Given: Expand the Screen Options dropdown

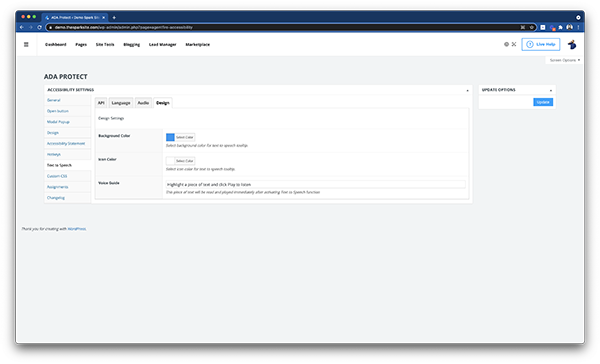Looking at the screenshot, I should [564, 60].
